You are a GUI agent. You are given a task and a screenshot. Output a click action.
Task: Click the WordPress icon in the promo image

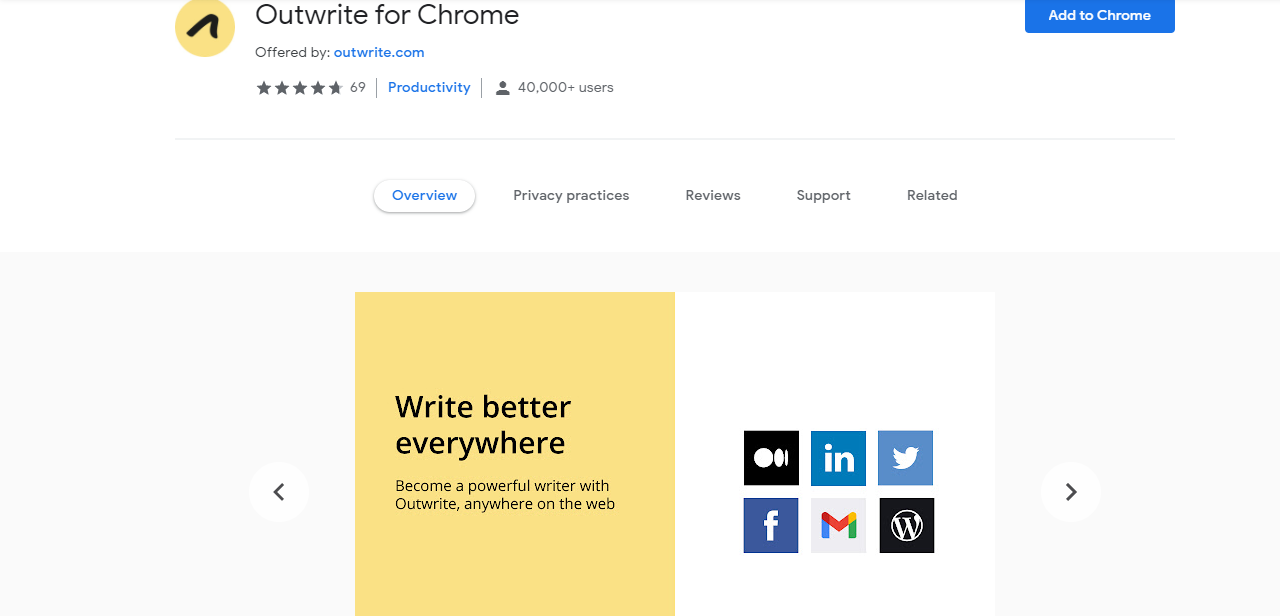click(x=906, y=525)
